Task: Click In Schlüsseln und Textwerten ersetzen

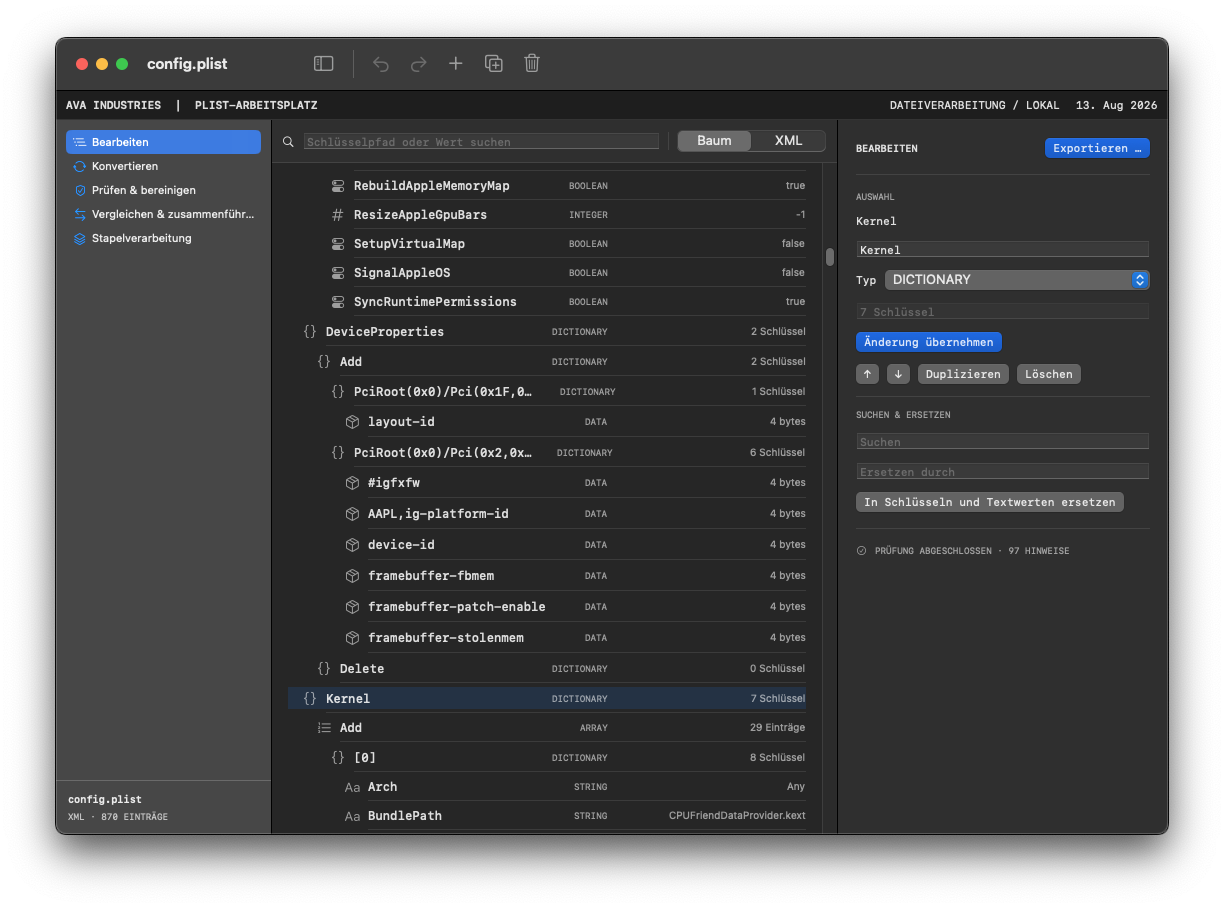Action: point(990,502)
